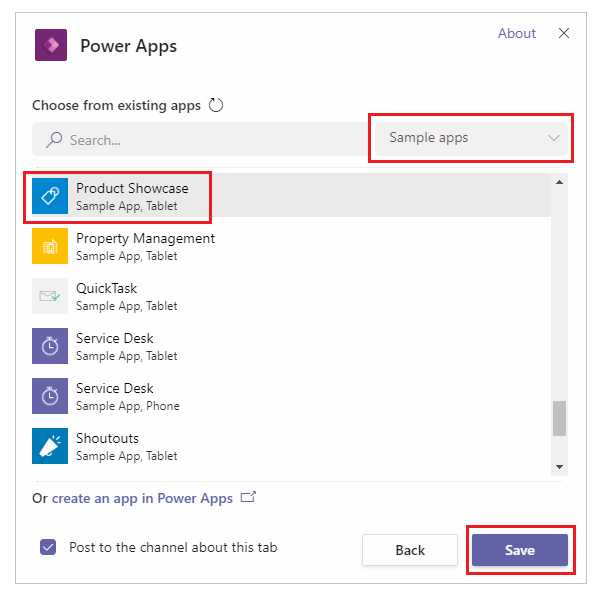
Task: Go Back to the previous step
Action: pos(410,550)
